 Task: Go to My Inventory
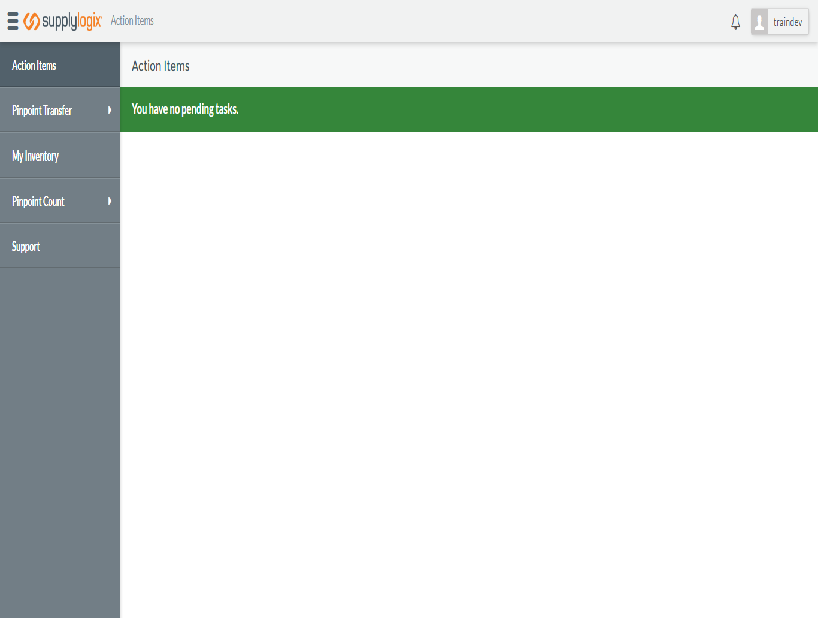click(x=35, y=156)
